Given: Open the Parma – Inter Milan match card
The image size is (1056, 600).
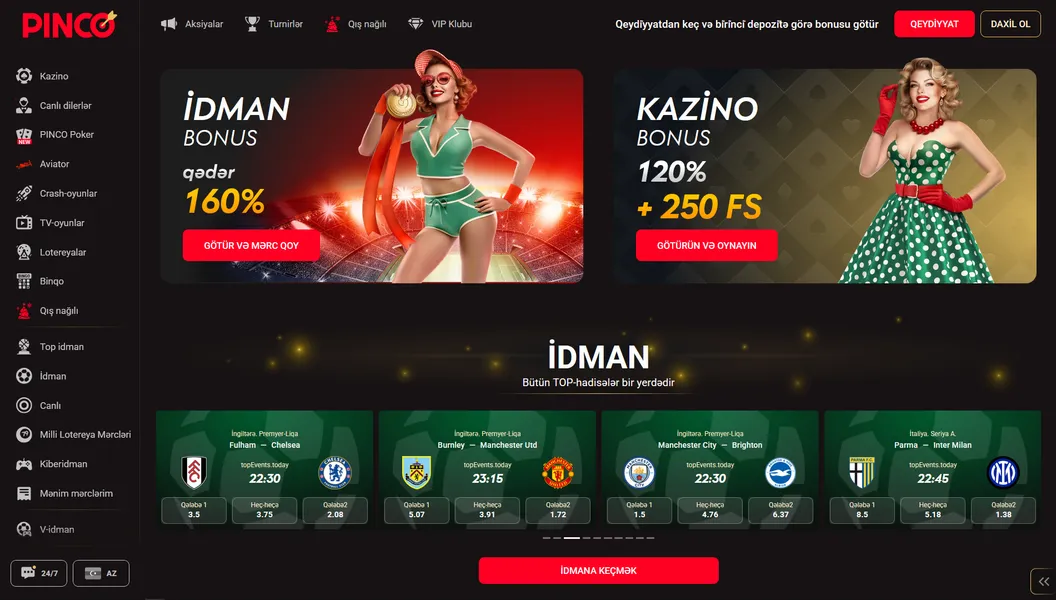Looking at the screenshot, I should pos(933,467).
